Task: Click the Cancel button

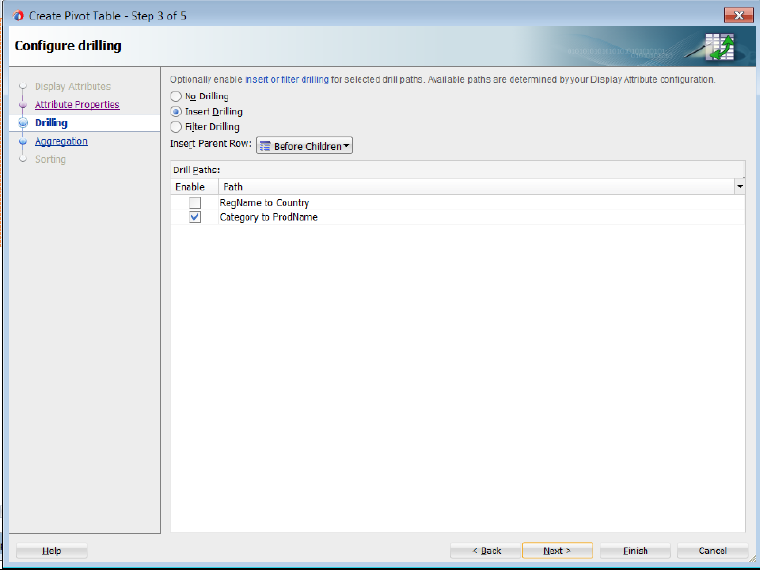Action: (712, 551)
